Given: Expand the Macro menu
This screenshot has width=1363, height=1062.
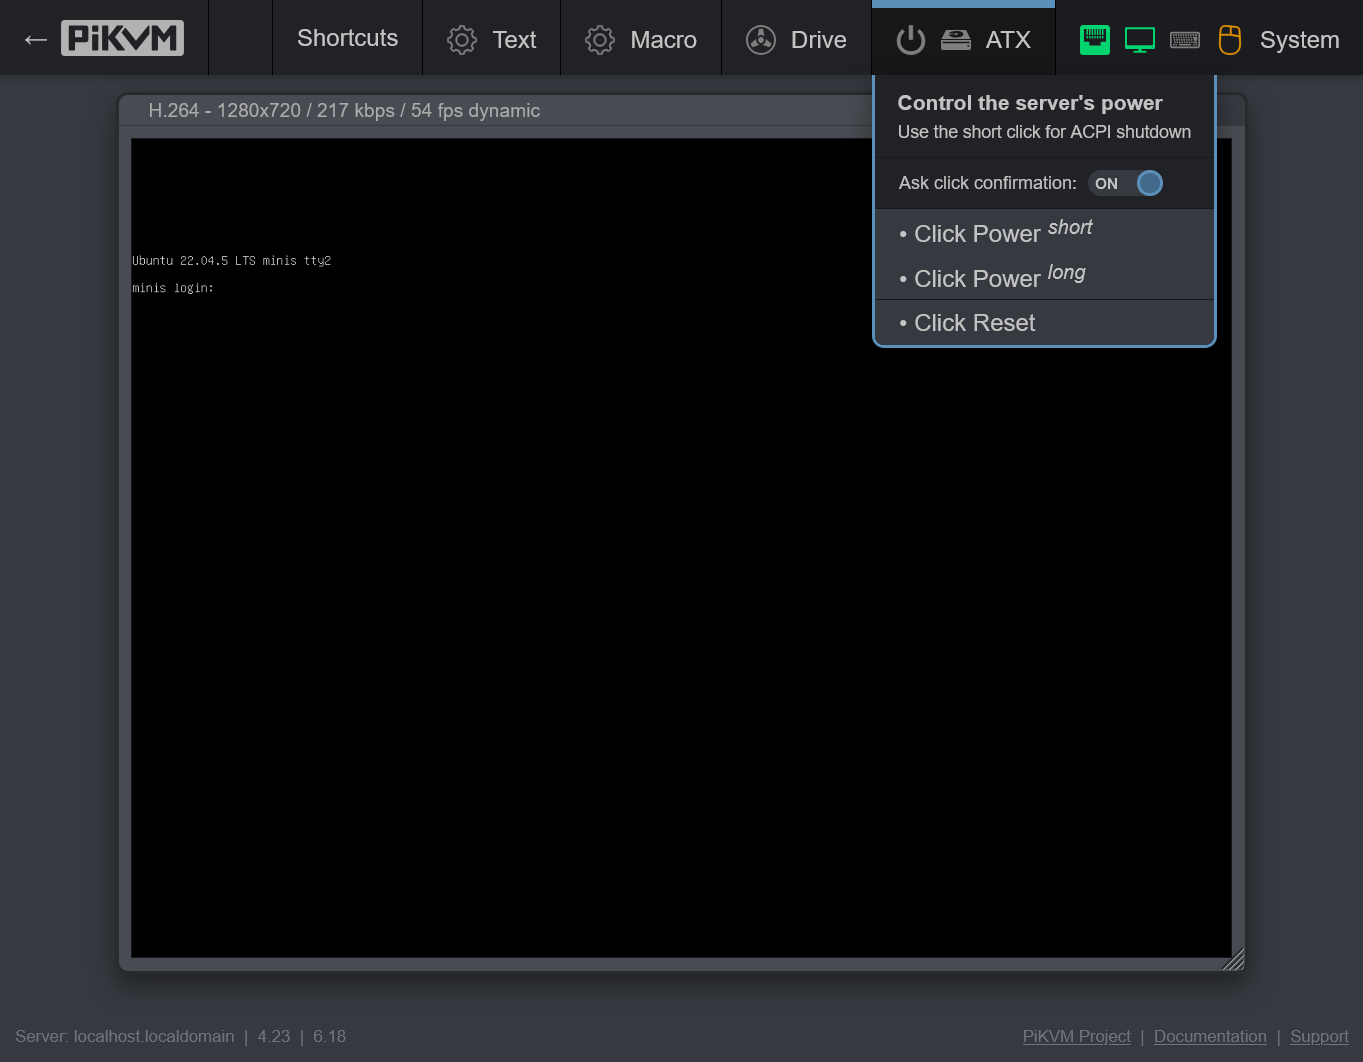Looking at the screenshot, I should (x=641, y=39).
